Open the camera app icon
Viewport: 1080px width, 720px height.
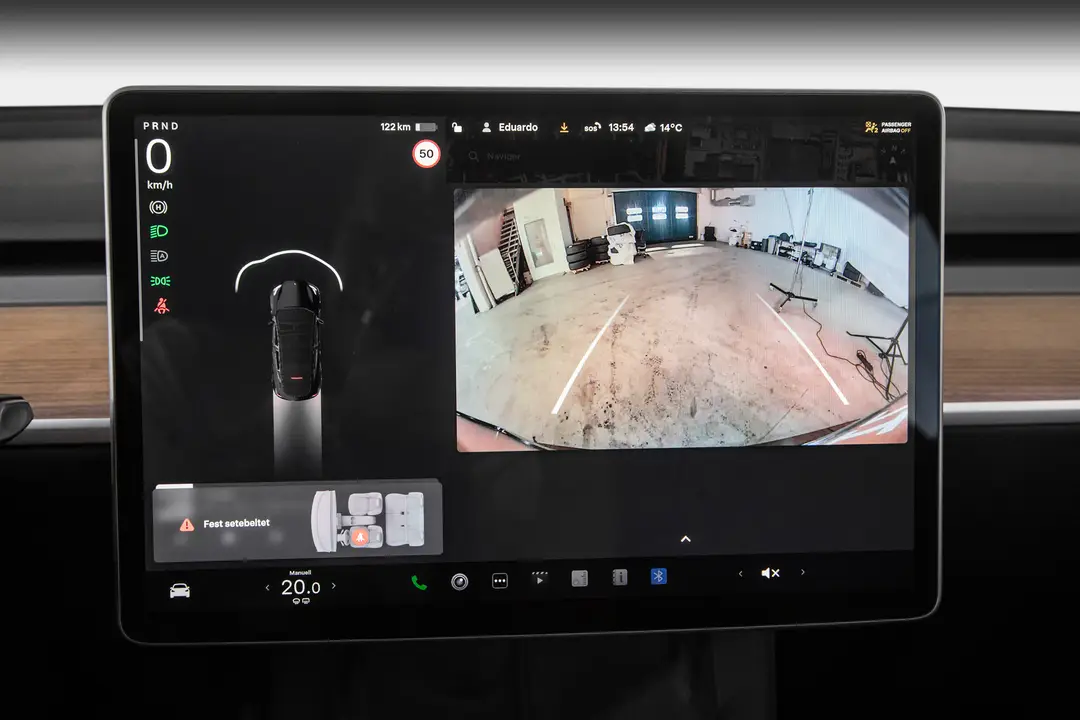tap(459, 582)
